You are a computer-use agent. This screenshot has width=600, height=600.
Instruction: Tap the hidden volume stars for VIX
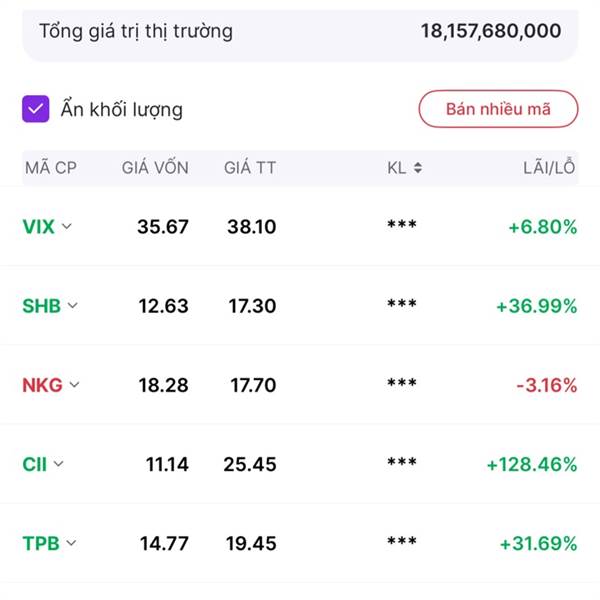(402, 227)
